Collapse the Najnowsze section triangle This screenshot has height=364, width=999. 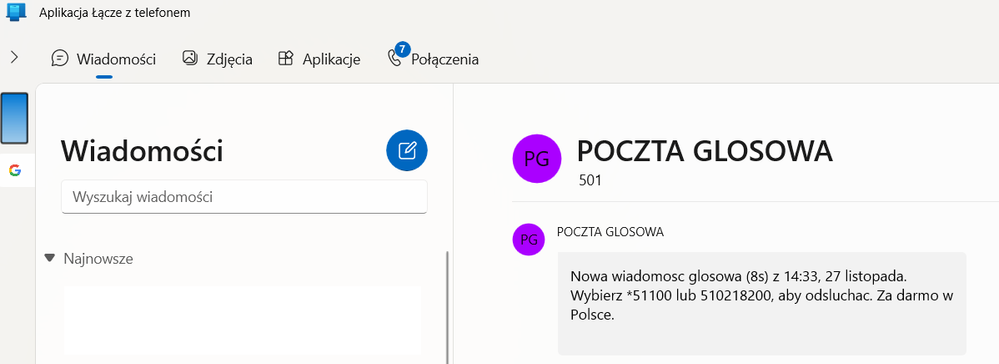(x=50, y=258)
